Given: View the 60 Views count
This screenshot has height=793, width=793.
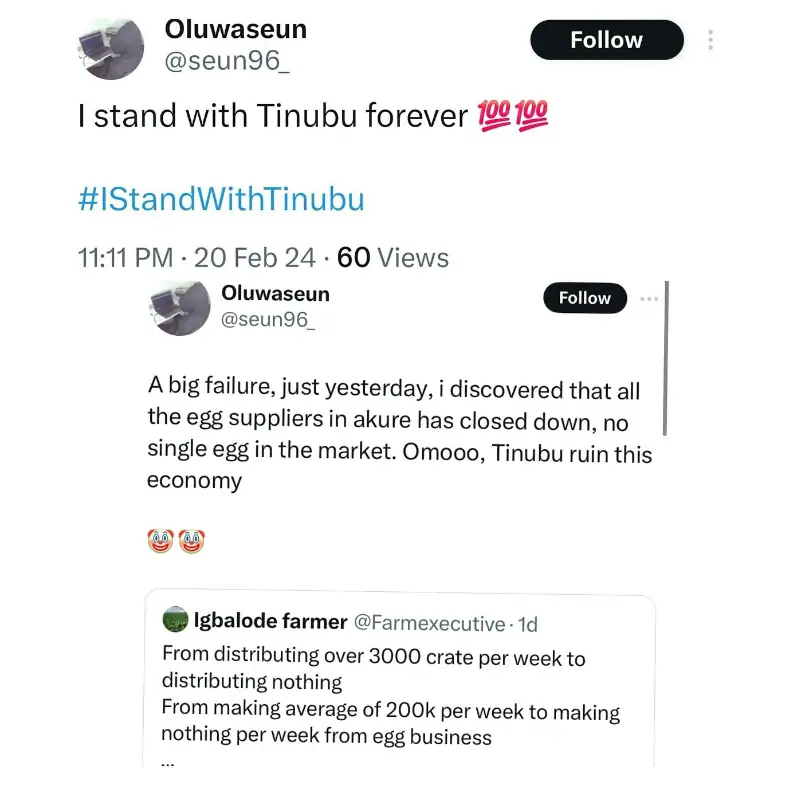Looking at the screenshot, I should (x=393, y=258).
